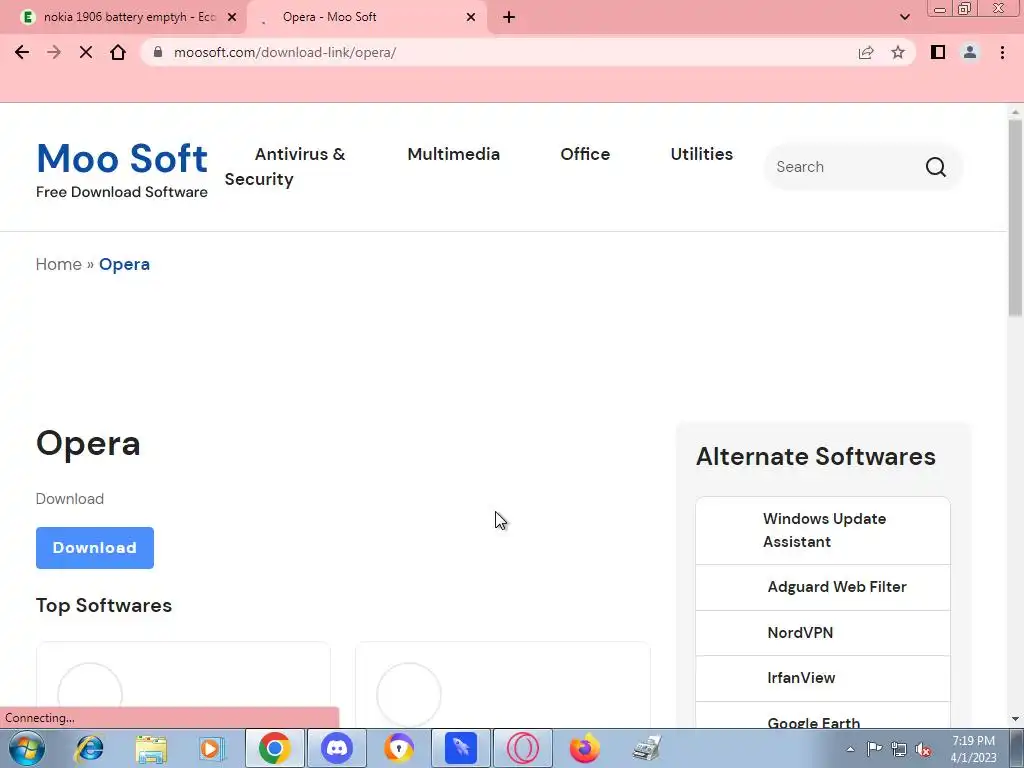Image resolution: width=1024 pixels, height=768 pixels.
Task: Open Adguard Web Filter link
Action: click(837, 586)
